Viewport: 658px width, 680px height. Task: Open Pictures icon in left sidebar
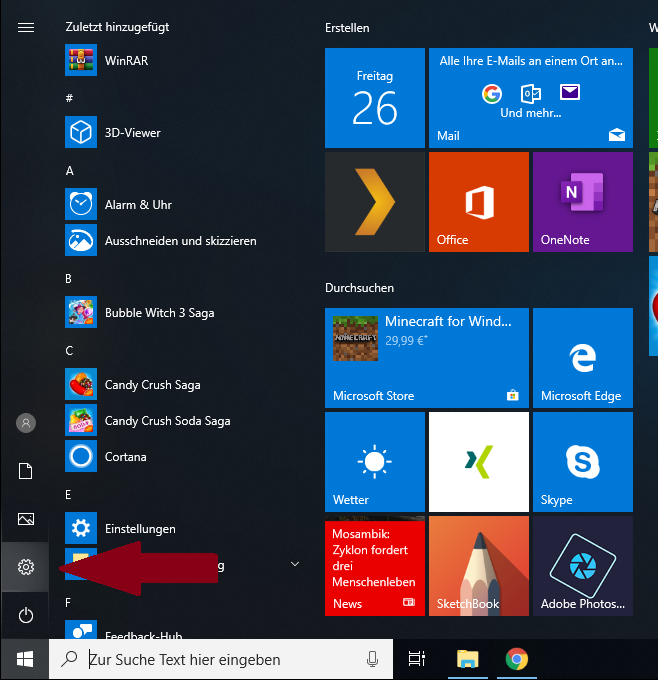[x=26, y=519]
